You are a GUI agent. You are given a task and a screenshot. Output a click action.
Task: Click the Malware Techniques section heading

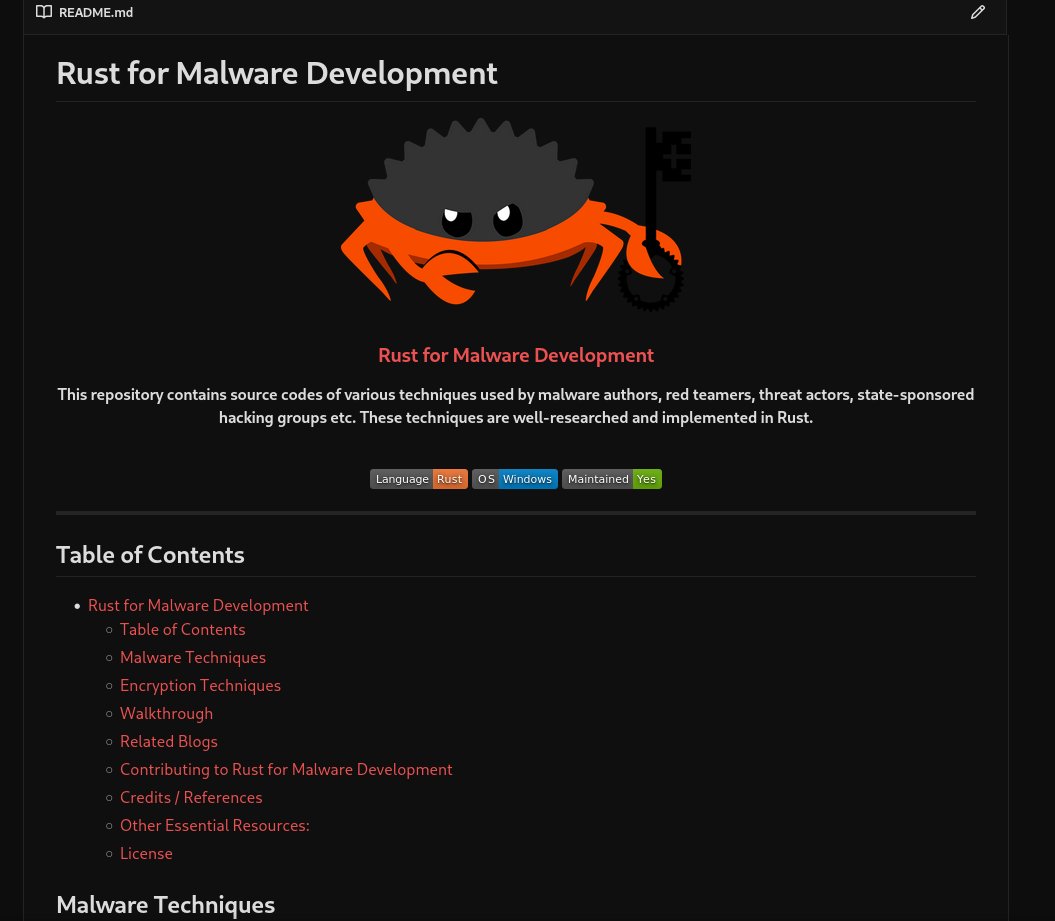[166, 905]
